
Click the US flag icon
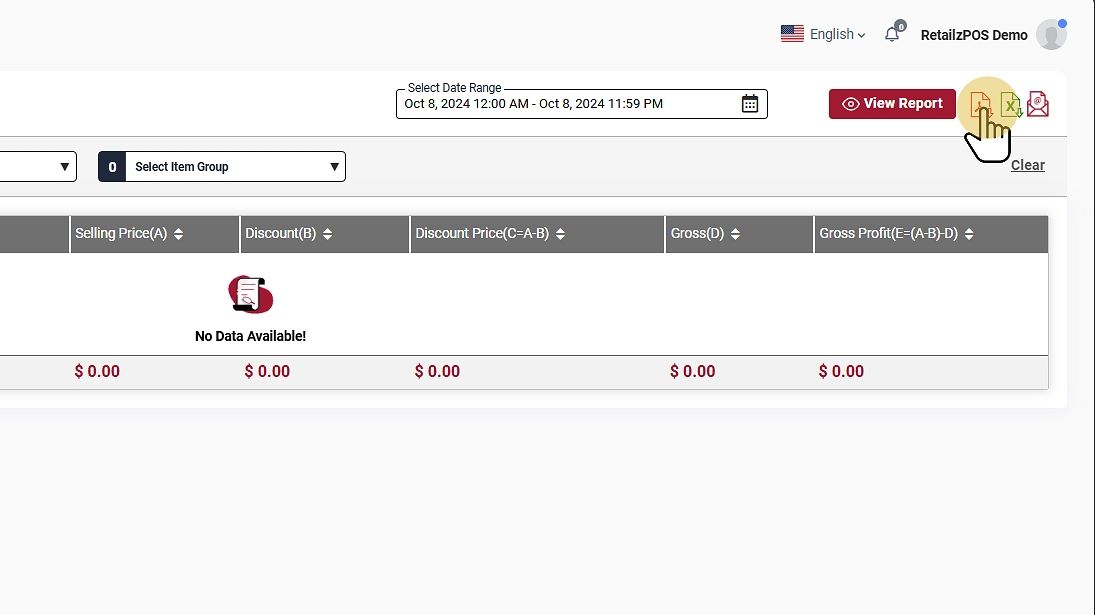(792, 34)
